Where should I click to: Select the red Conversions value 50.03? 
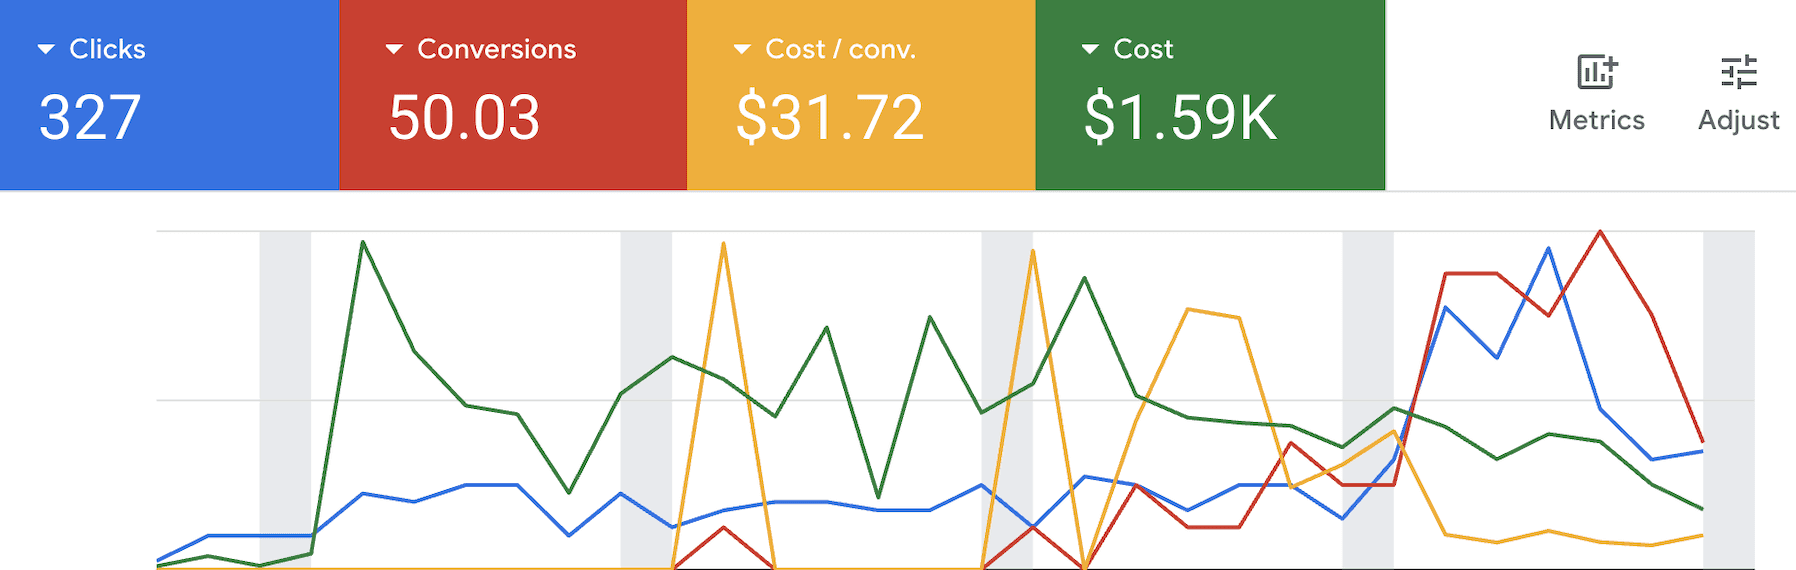(465, 118)
